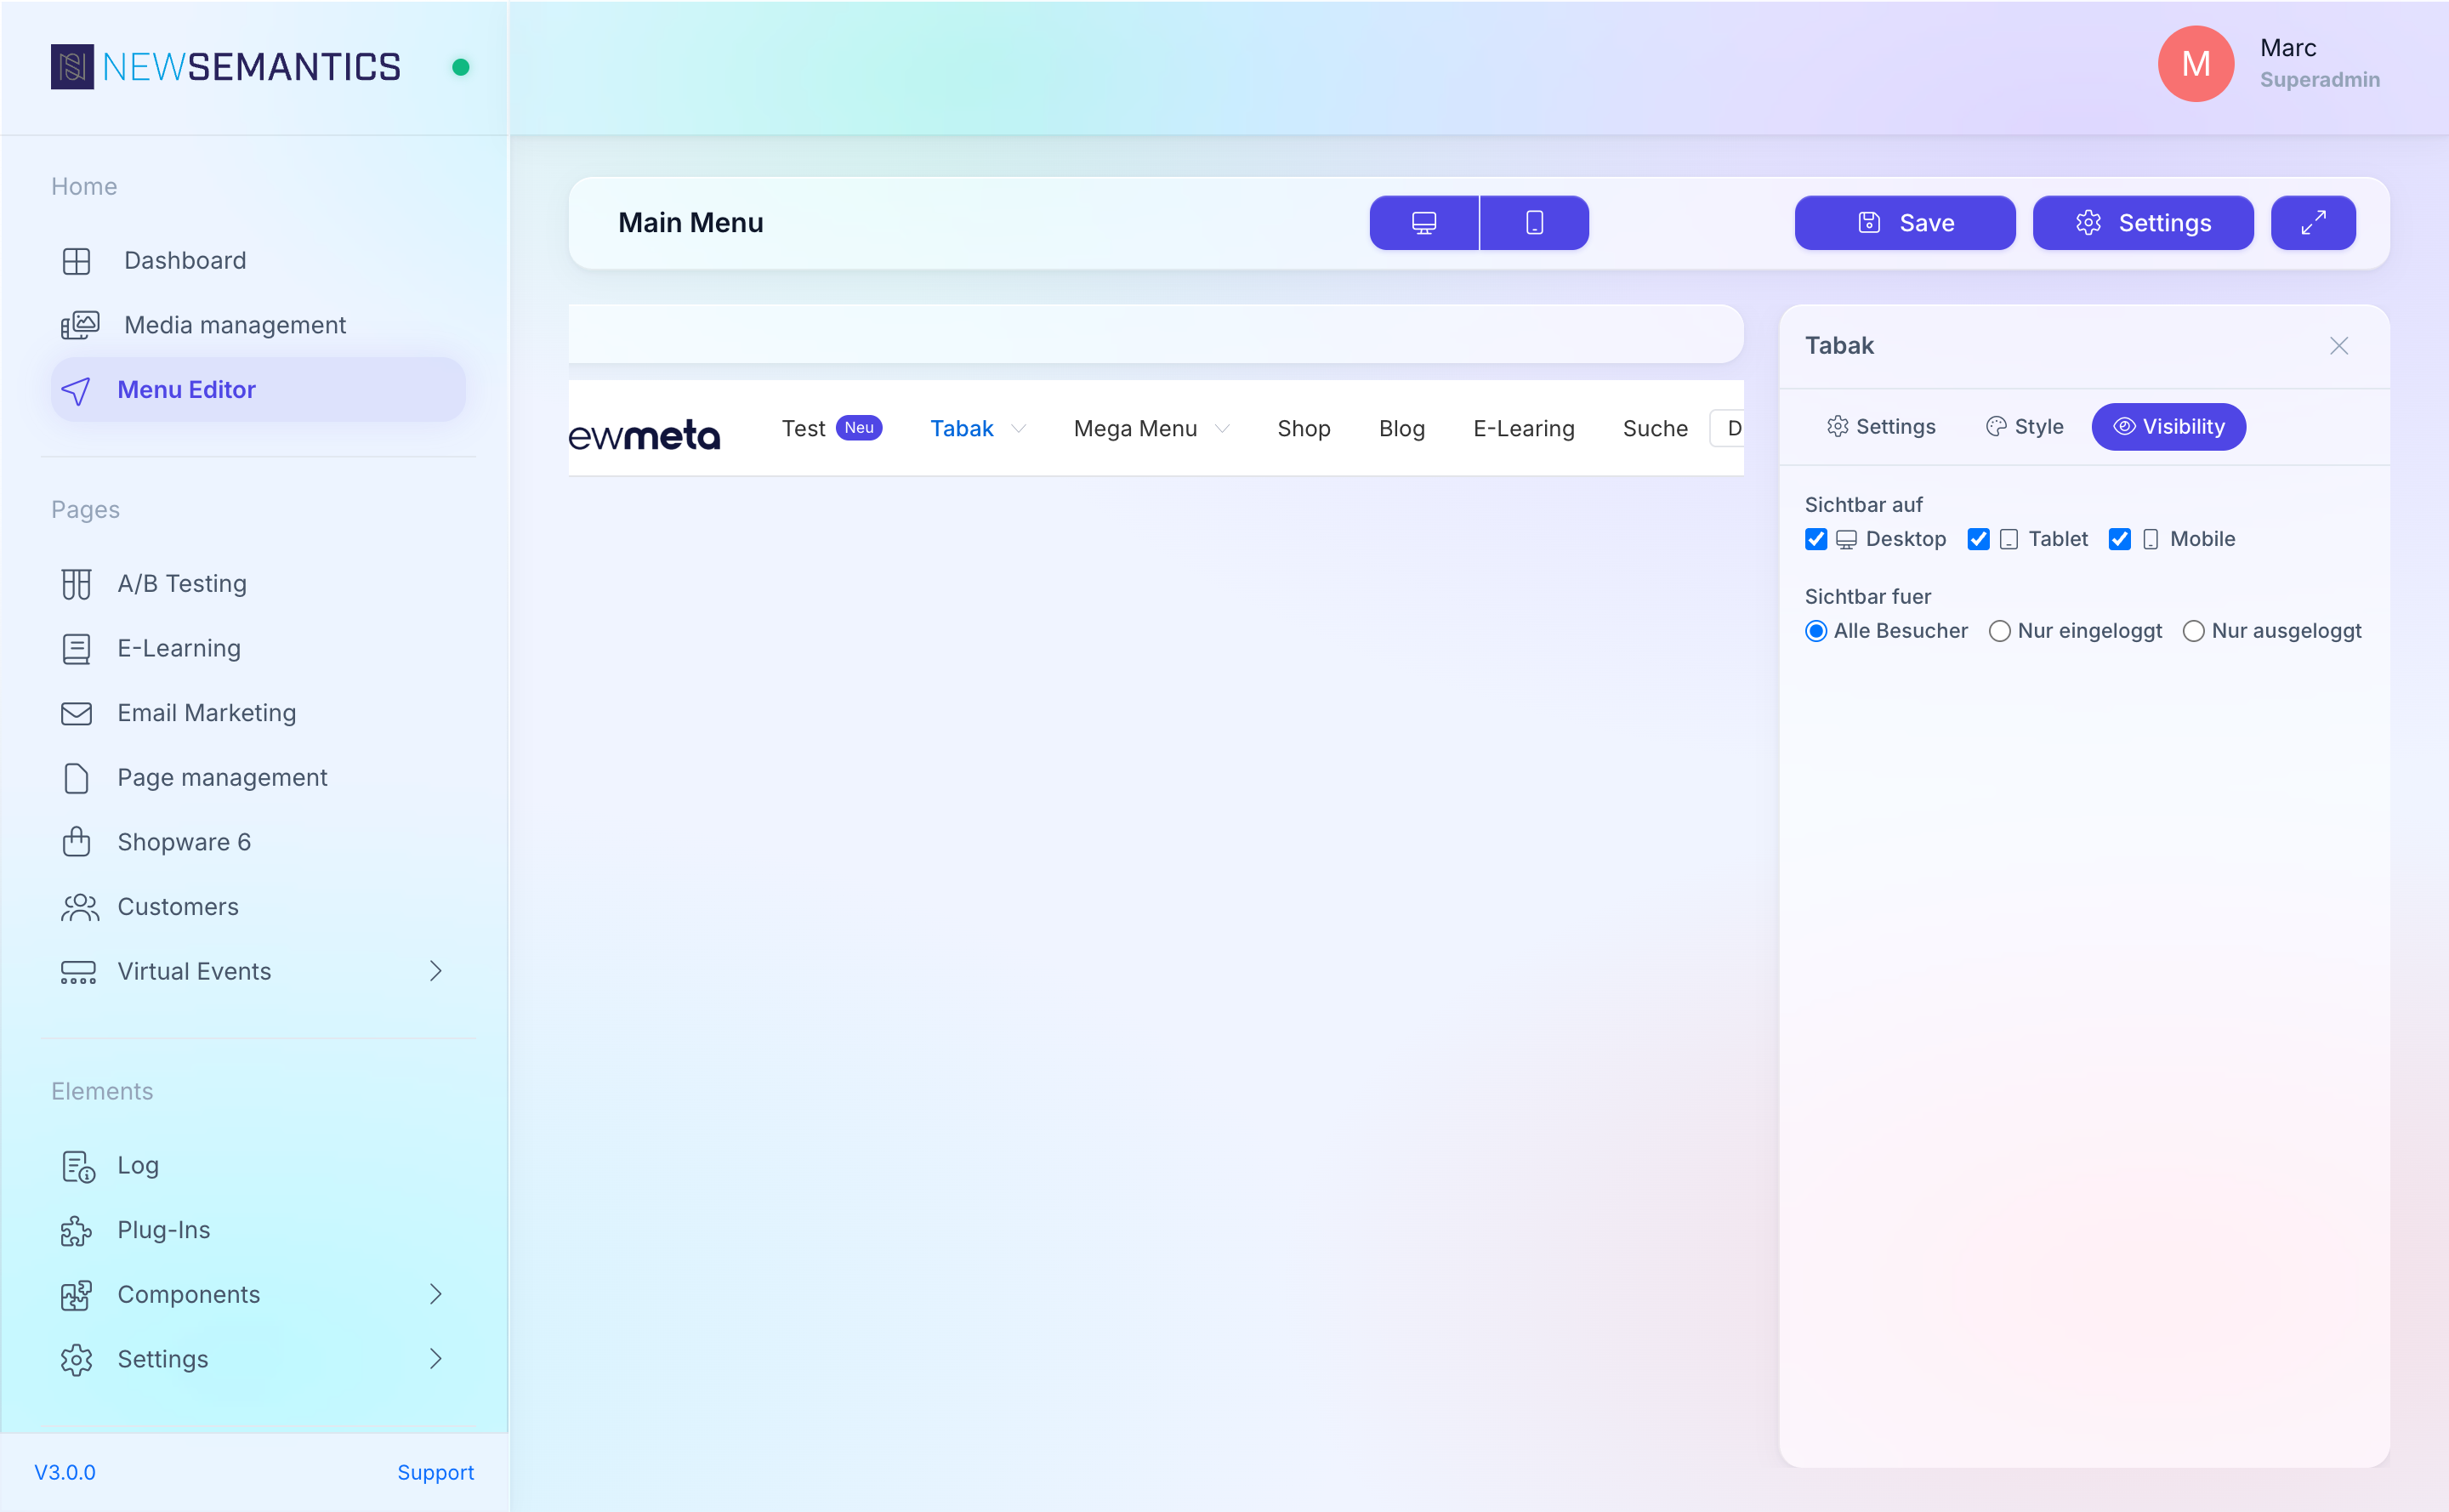Click the Email Marketing envelope icon
2449x1512 pixels.
(76, 713)
